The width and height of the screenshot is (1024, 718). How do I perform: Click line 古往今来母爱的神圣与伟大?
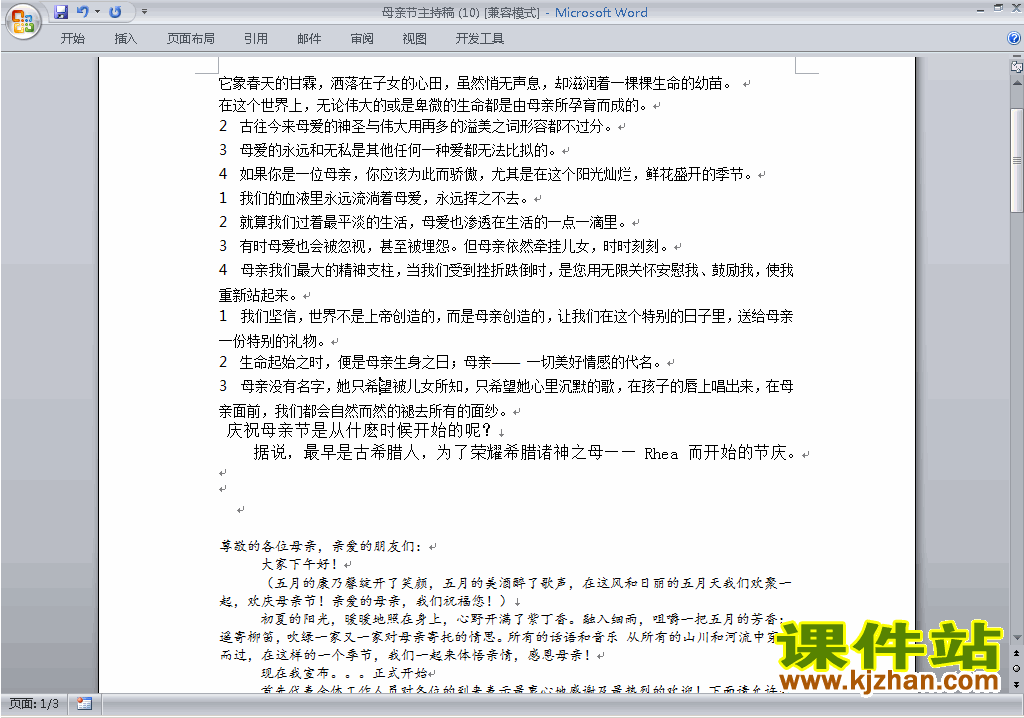pos(415,126)
